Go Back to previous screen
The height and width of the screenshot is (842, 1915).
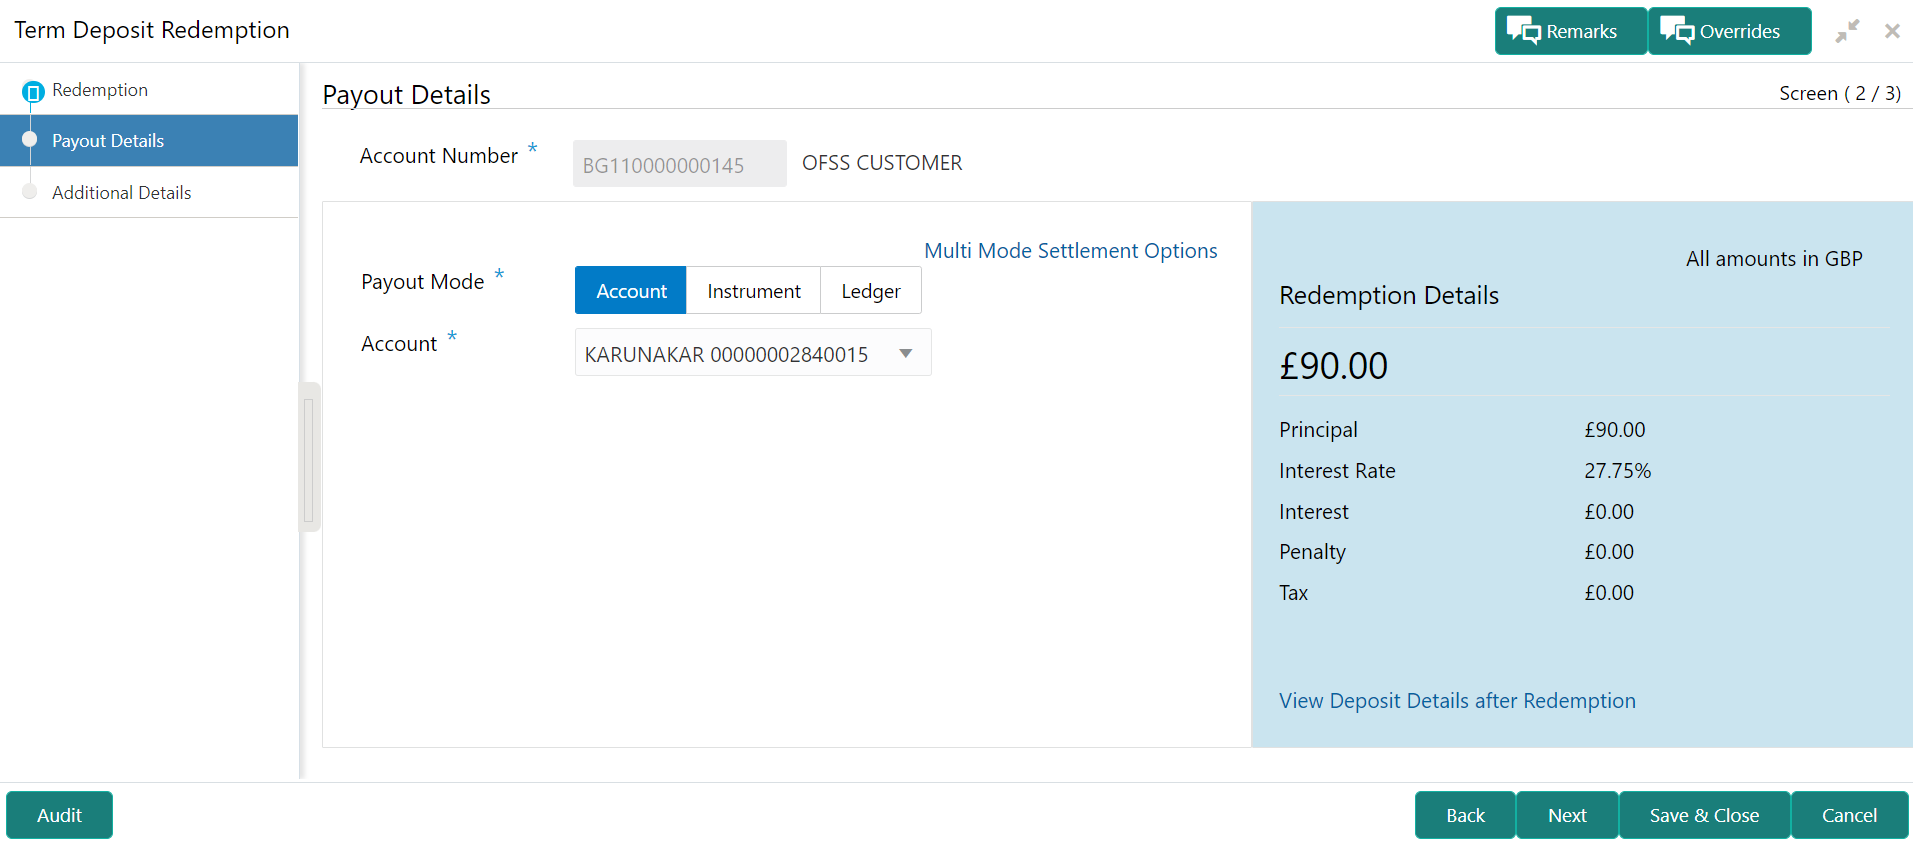1465,815
